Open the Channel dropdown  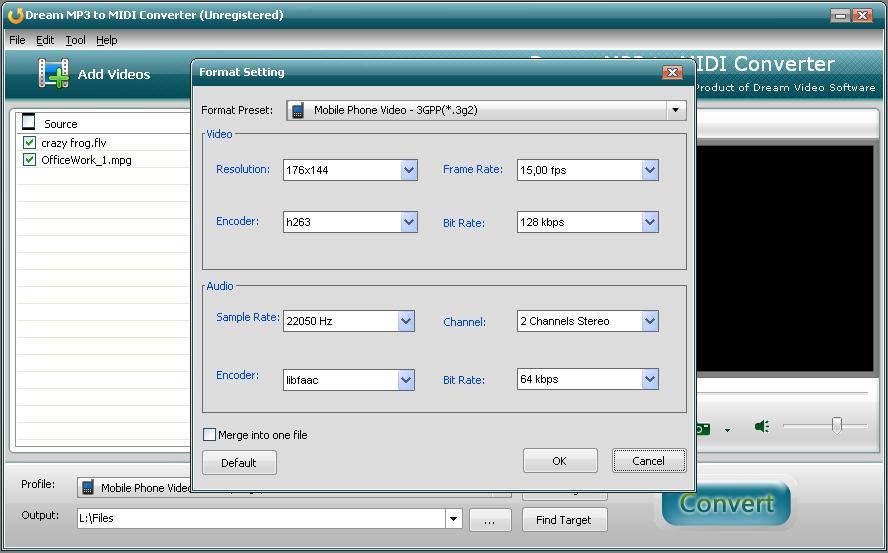[x=650, y=321]
